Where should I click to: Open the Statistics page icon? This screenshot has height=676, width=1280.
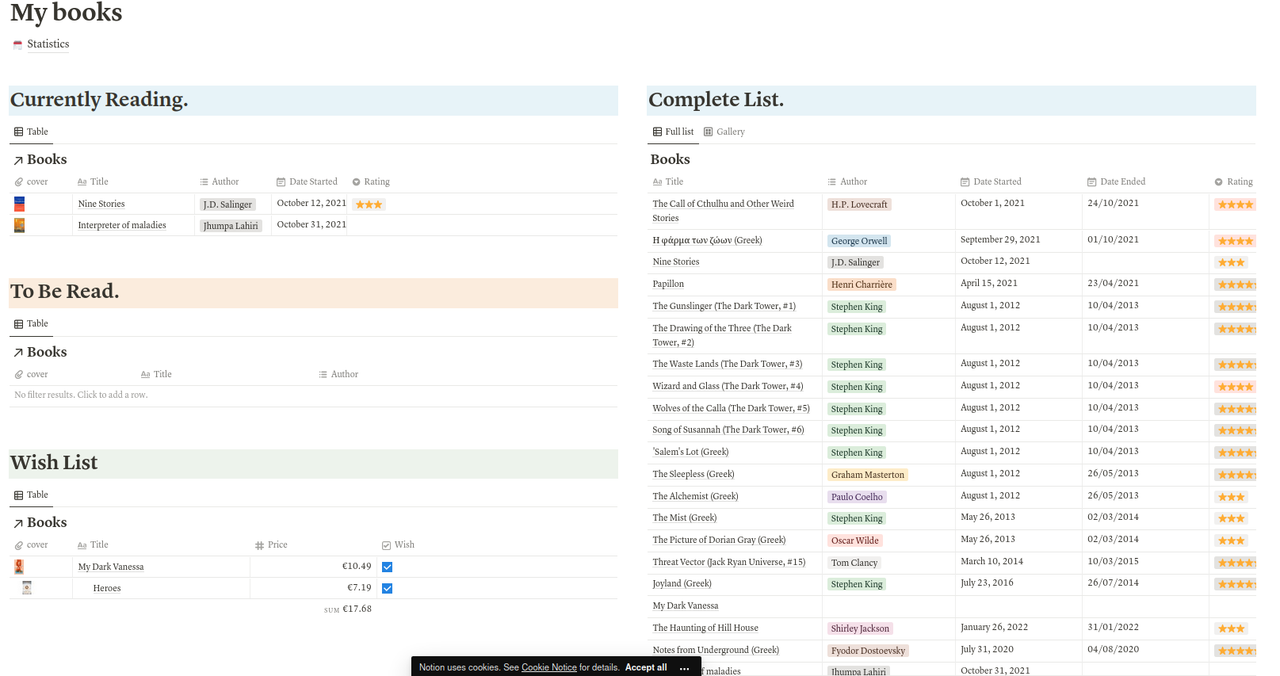click(x=17, y=45)
